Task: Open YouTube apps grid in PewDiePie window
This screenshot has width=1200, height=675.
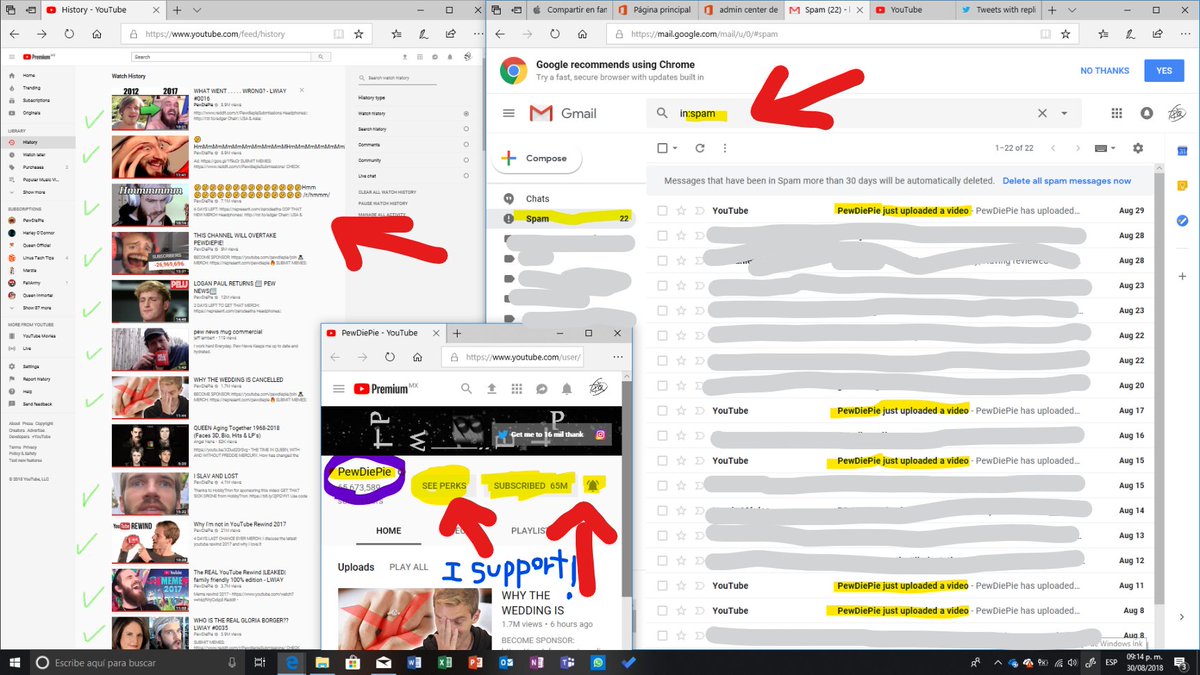Action: 516,389
